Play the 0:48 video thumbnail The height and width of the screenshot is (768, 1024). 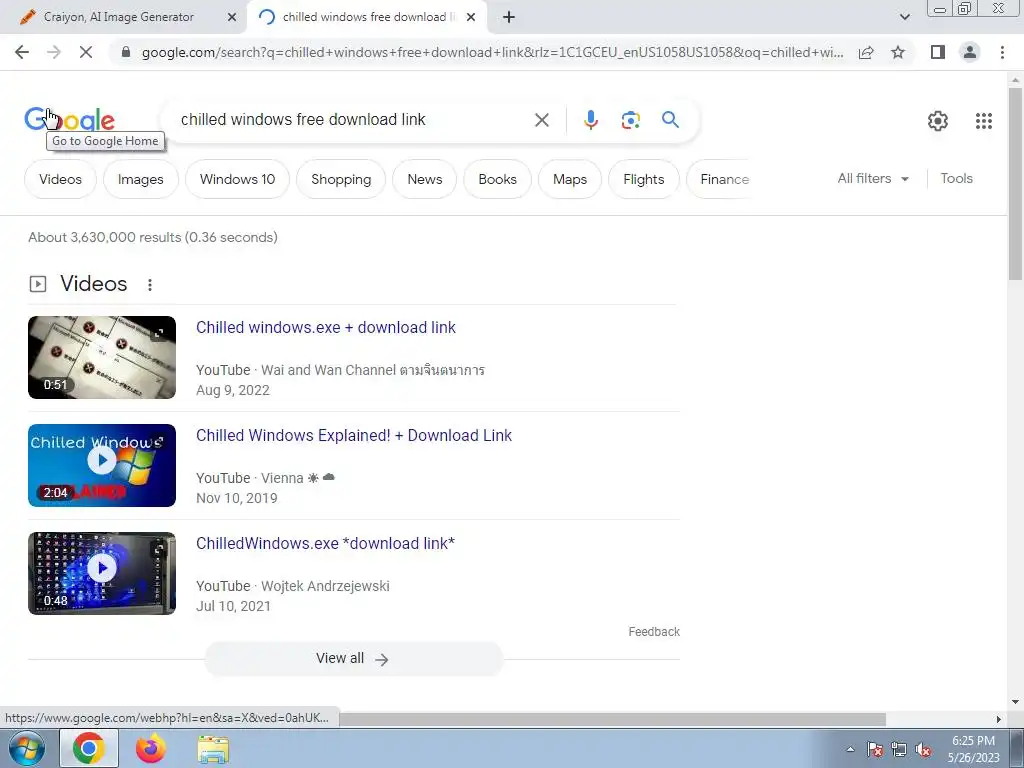point(102,573)
